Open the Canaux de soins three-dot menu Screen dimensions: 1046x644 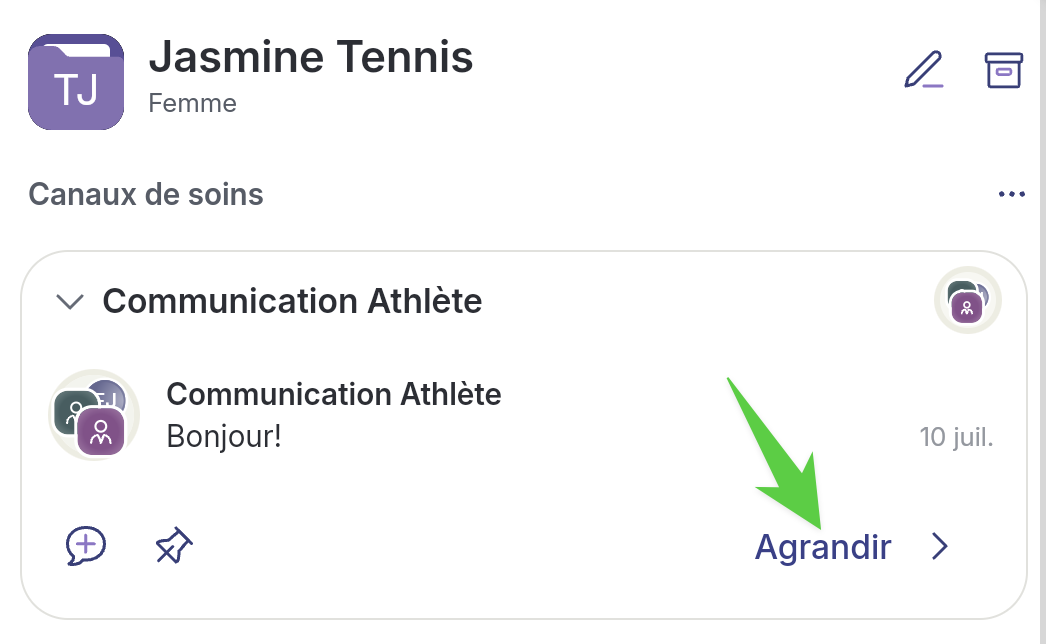pos(1012,194)
